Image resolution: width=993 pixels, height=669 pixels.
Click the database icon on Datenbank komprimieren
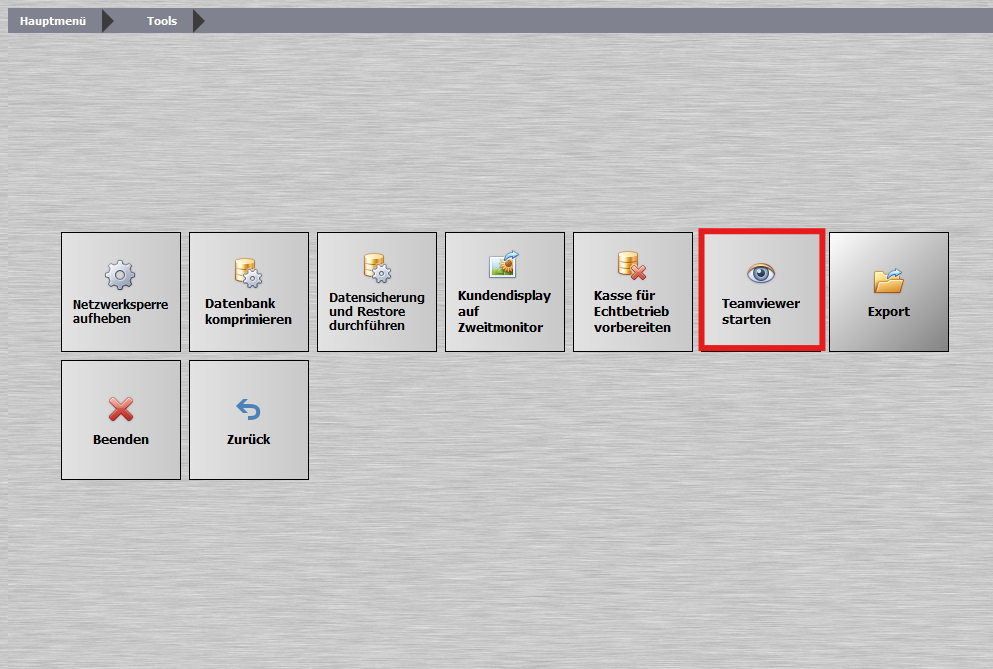click(248, 272)
